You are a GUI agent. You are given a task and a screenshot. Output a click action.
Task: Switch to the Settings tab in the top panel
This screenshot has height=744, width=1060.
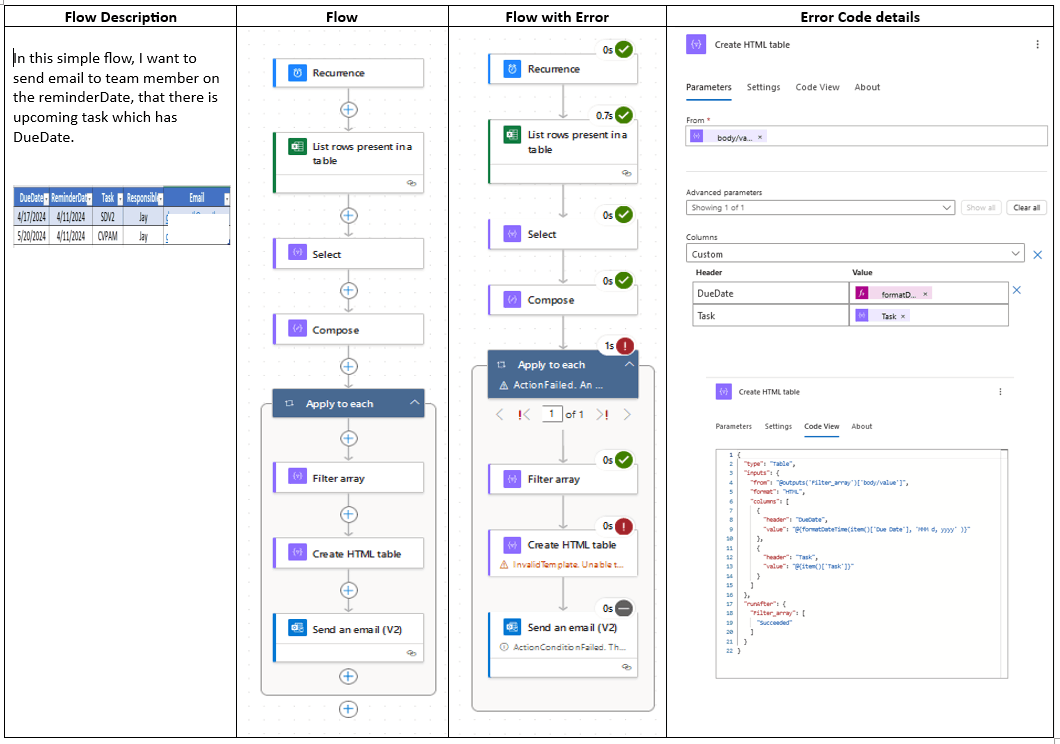click(x=763, y=87)
